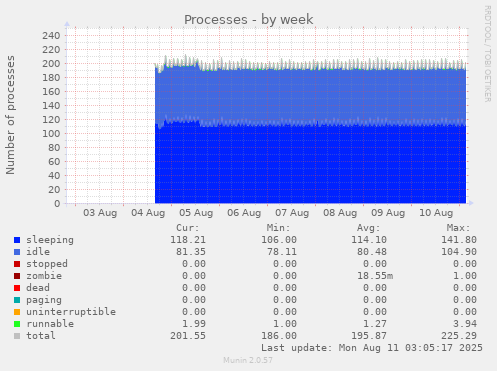Click the '03 Aug' x-axis label
The width and height of the screenshot is (497, 371).
[x=100, y=213]
